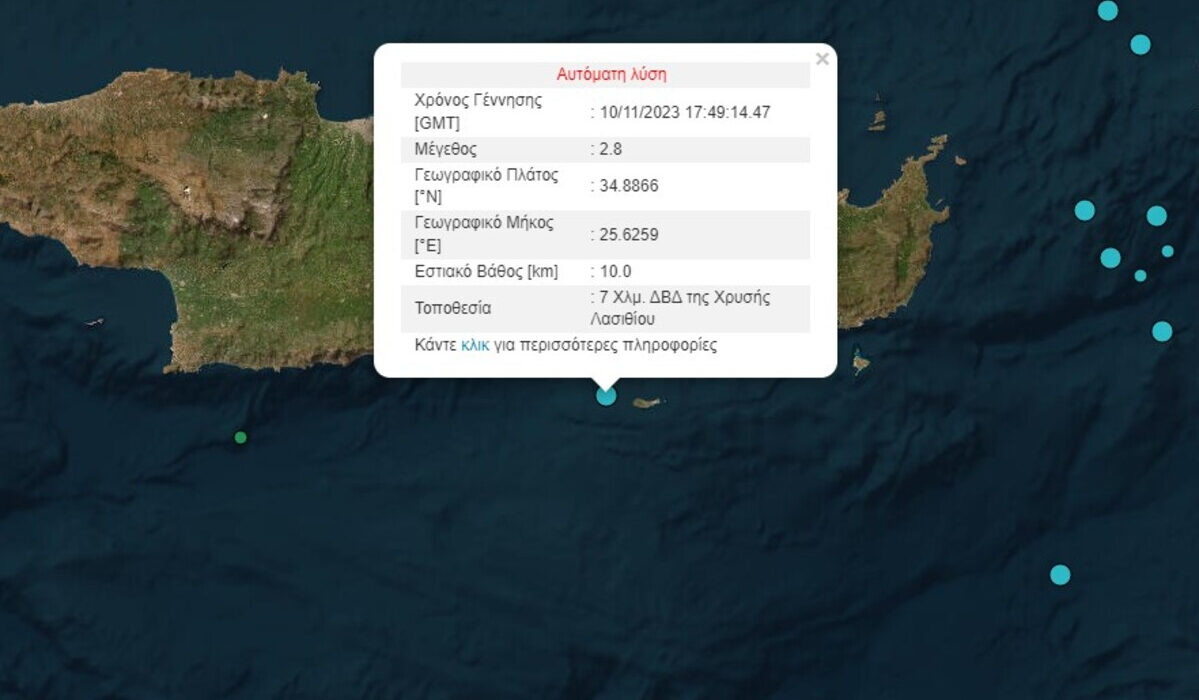Viewport: 1199px width, 700px height.
Task: Click the focal depth value '10.0'
Action: point(615,272)
